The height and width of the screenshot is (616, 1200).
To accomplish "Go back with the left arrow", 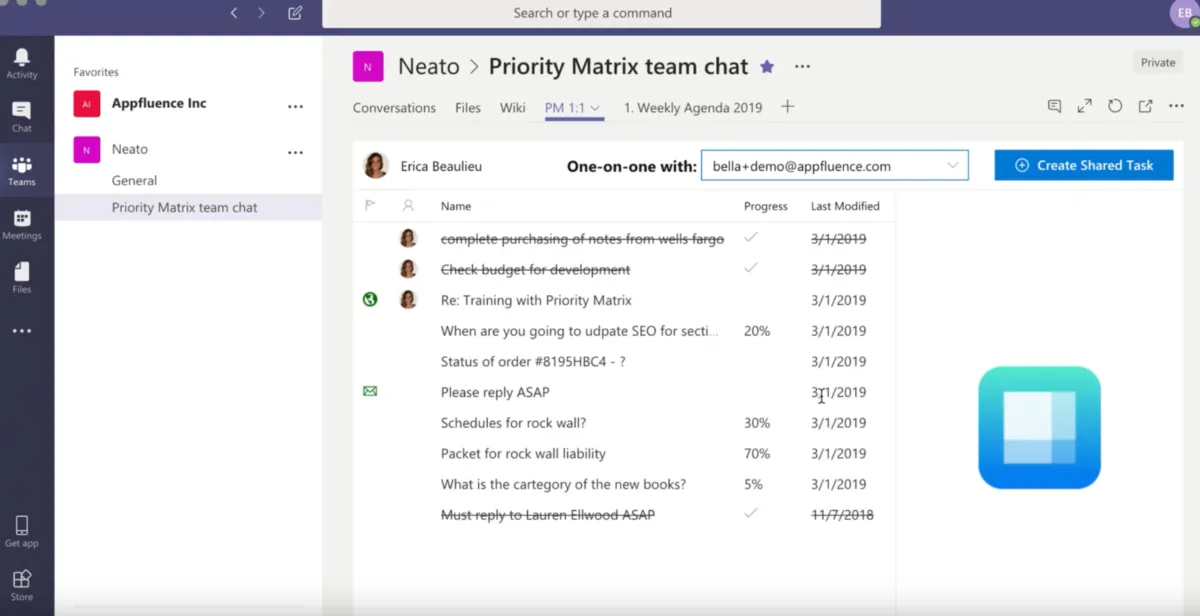I will [234, 13].
